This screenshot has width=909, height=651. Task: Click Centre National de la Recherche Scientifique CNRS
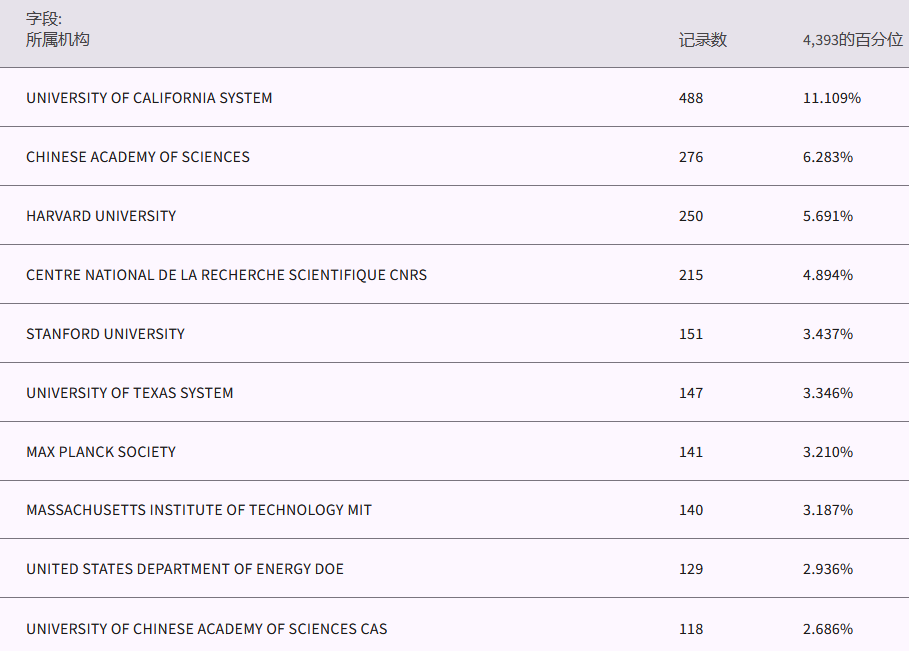click(x=226, y=275)
